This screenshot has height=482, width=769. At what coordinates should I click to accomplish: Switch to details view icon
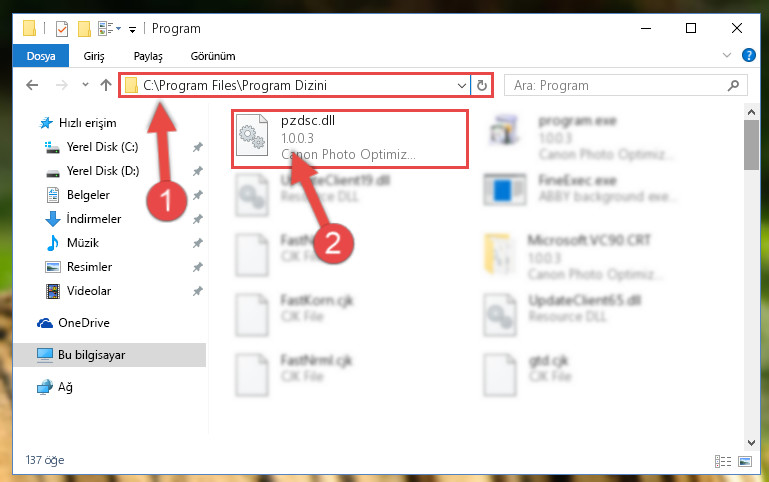(x=722, y=461)
